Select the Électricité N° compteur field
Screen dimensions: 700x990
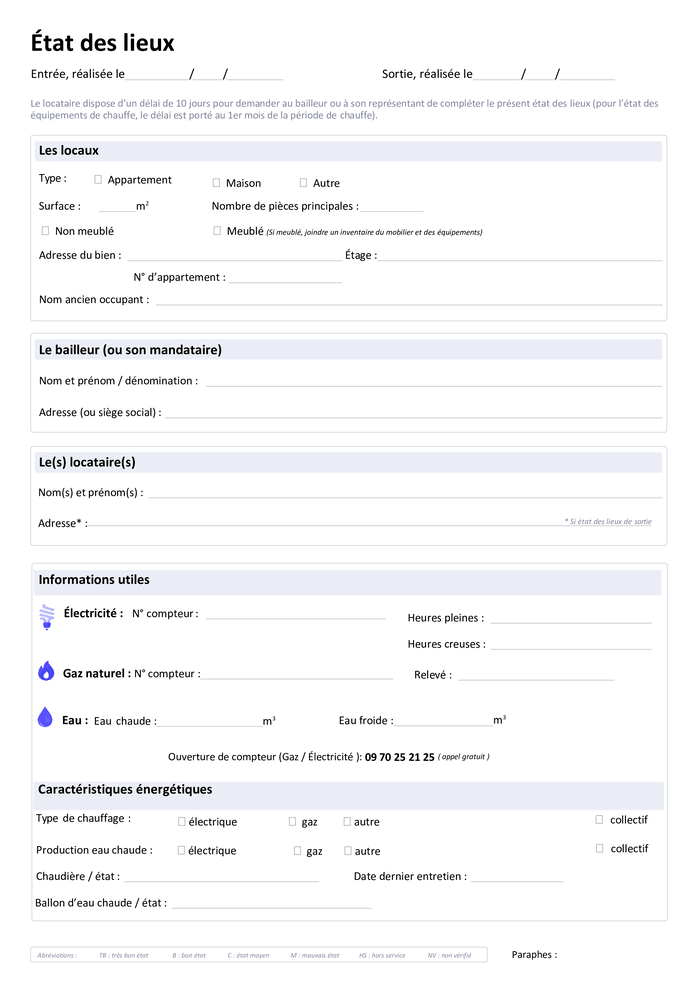point(295,614)
